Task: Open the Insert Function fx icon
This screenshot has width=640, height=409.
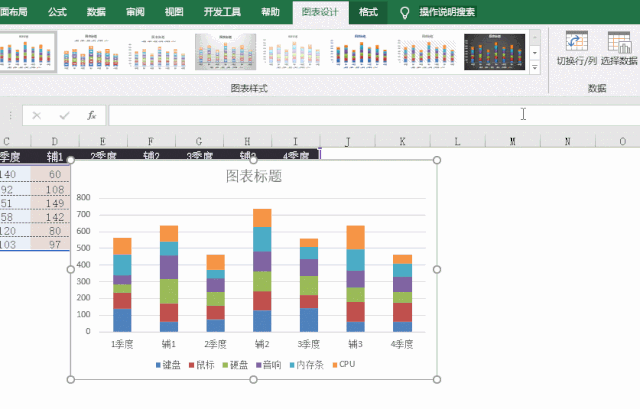Action: [91, 116]
